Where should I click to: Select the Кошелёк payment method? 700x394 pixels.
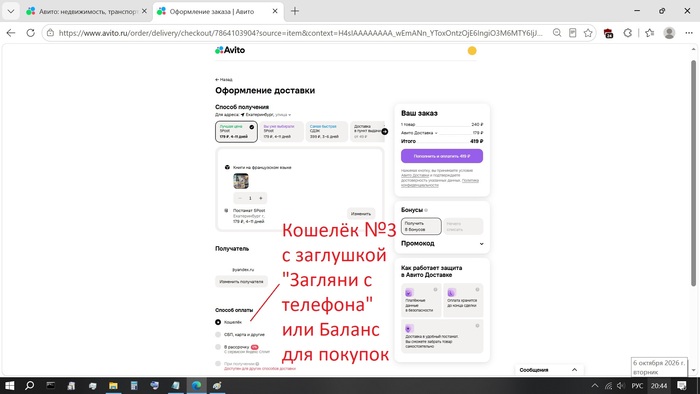[x=218, y=322]
